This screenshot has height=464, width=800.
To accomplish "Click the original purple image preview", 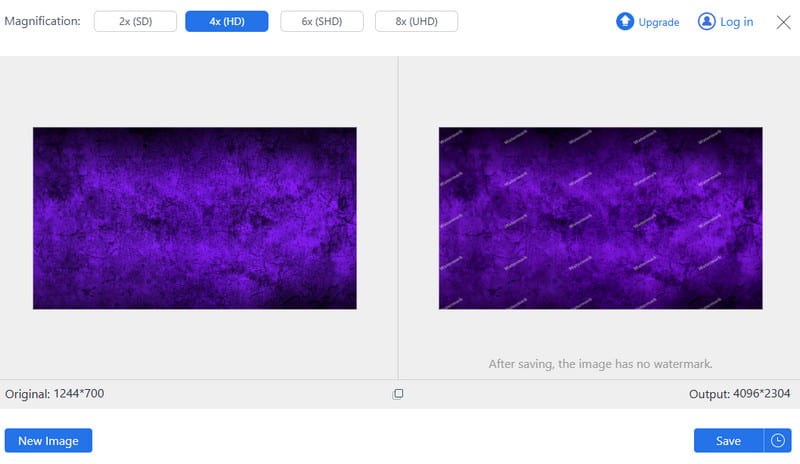I will pos(195,218).
